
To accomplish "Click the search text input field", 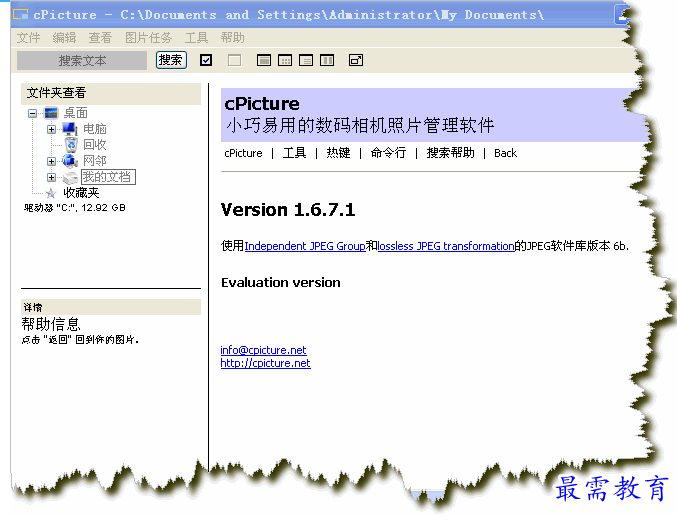I will point(82,60).
